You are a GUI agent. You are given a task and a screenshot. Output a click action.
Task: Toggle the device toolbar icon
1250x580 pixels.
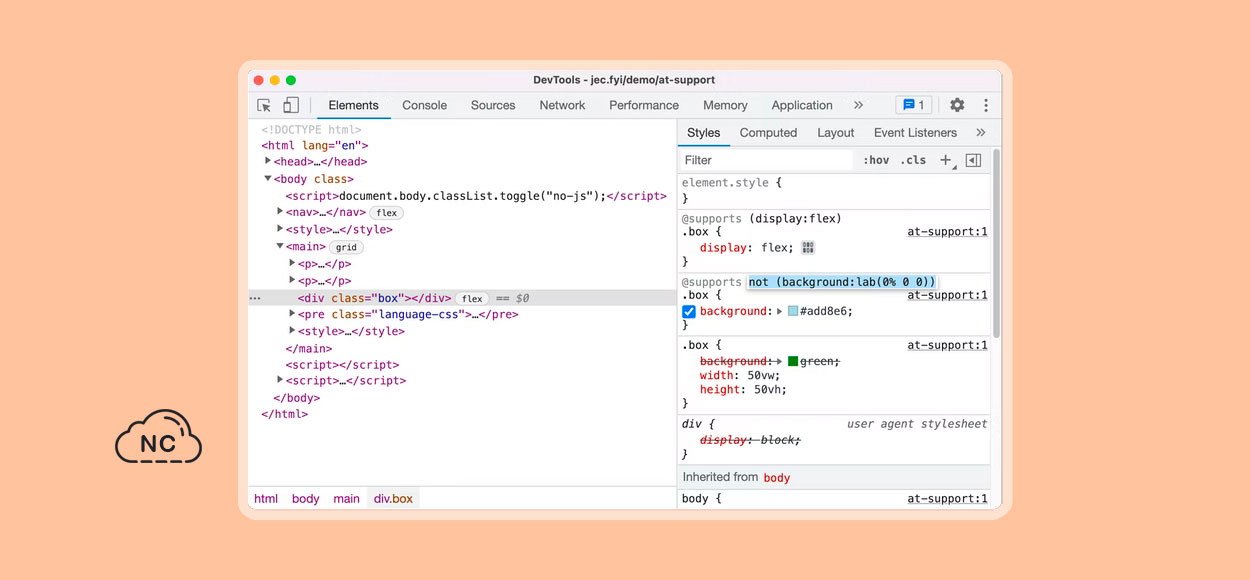click(x=291, y=105)
